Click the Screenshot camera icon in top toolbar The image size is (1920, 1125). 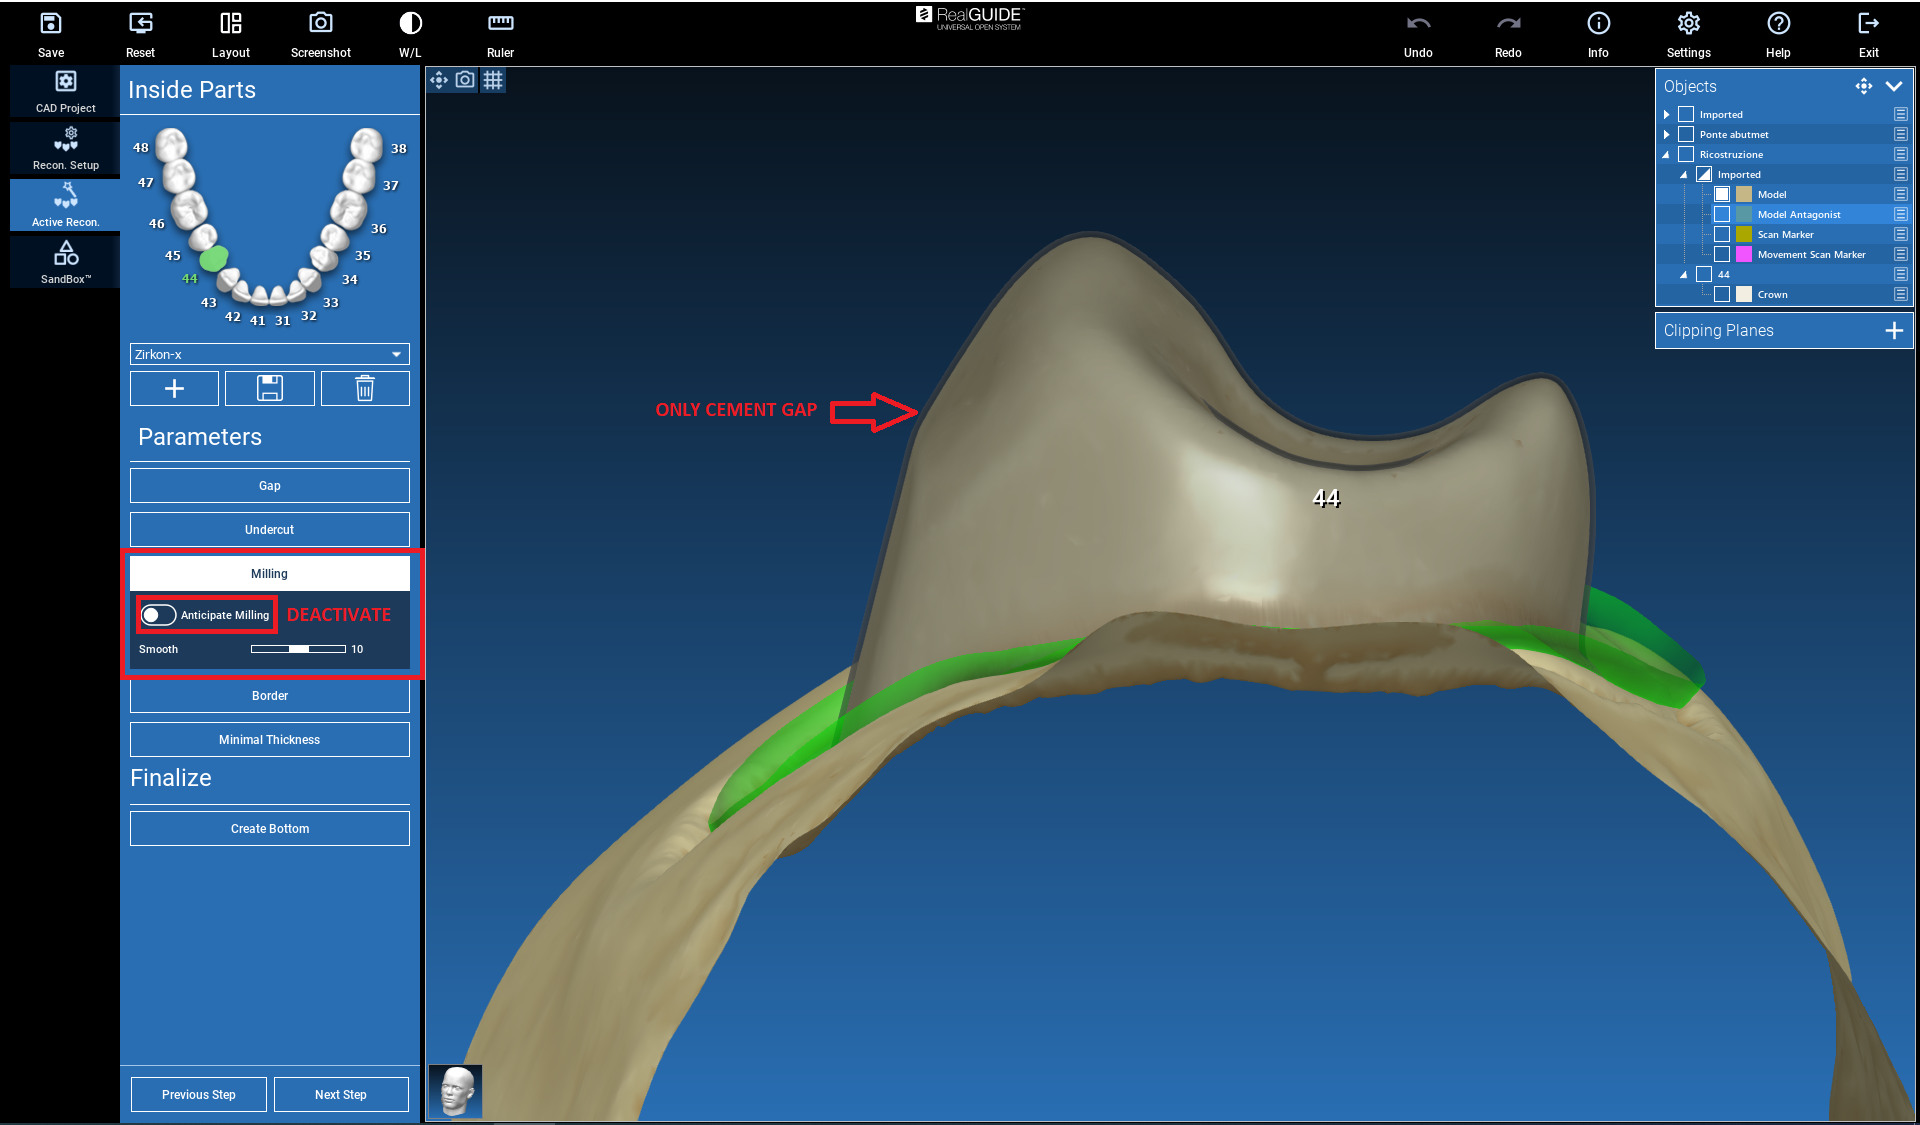(320, 24)
